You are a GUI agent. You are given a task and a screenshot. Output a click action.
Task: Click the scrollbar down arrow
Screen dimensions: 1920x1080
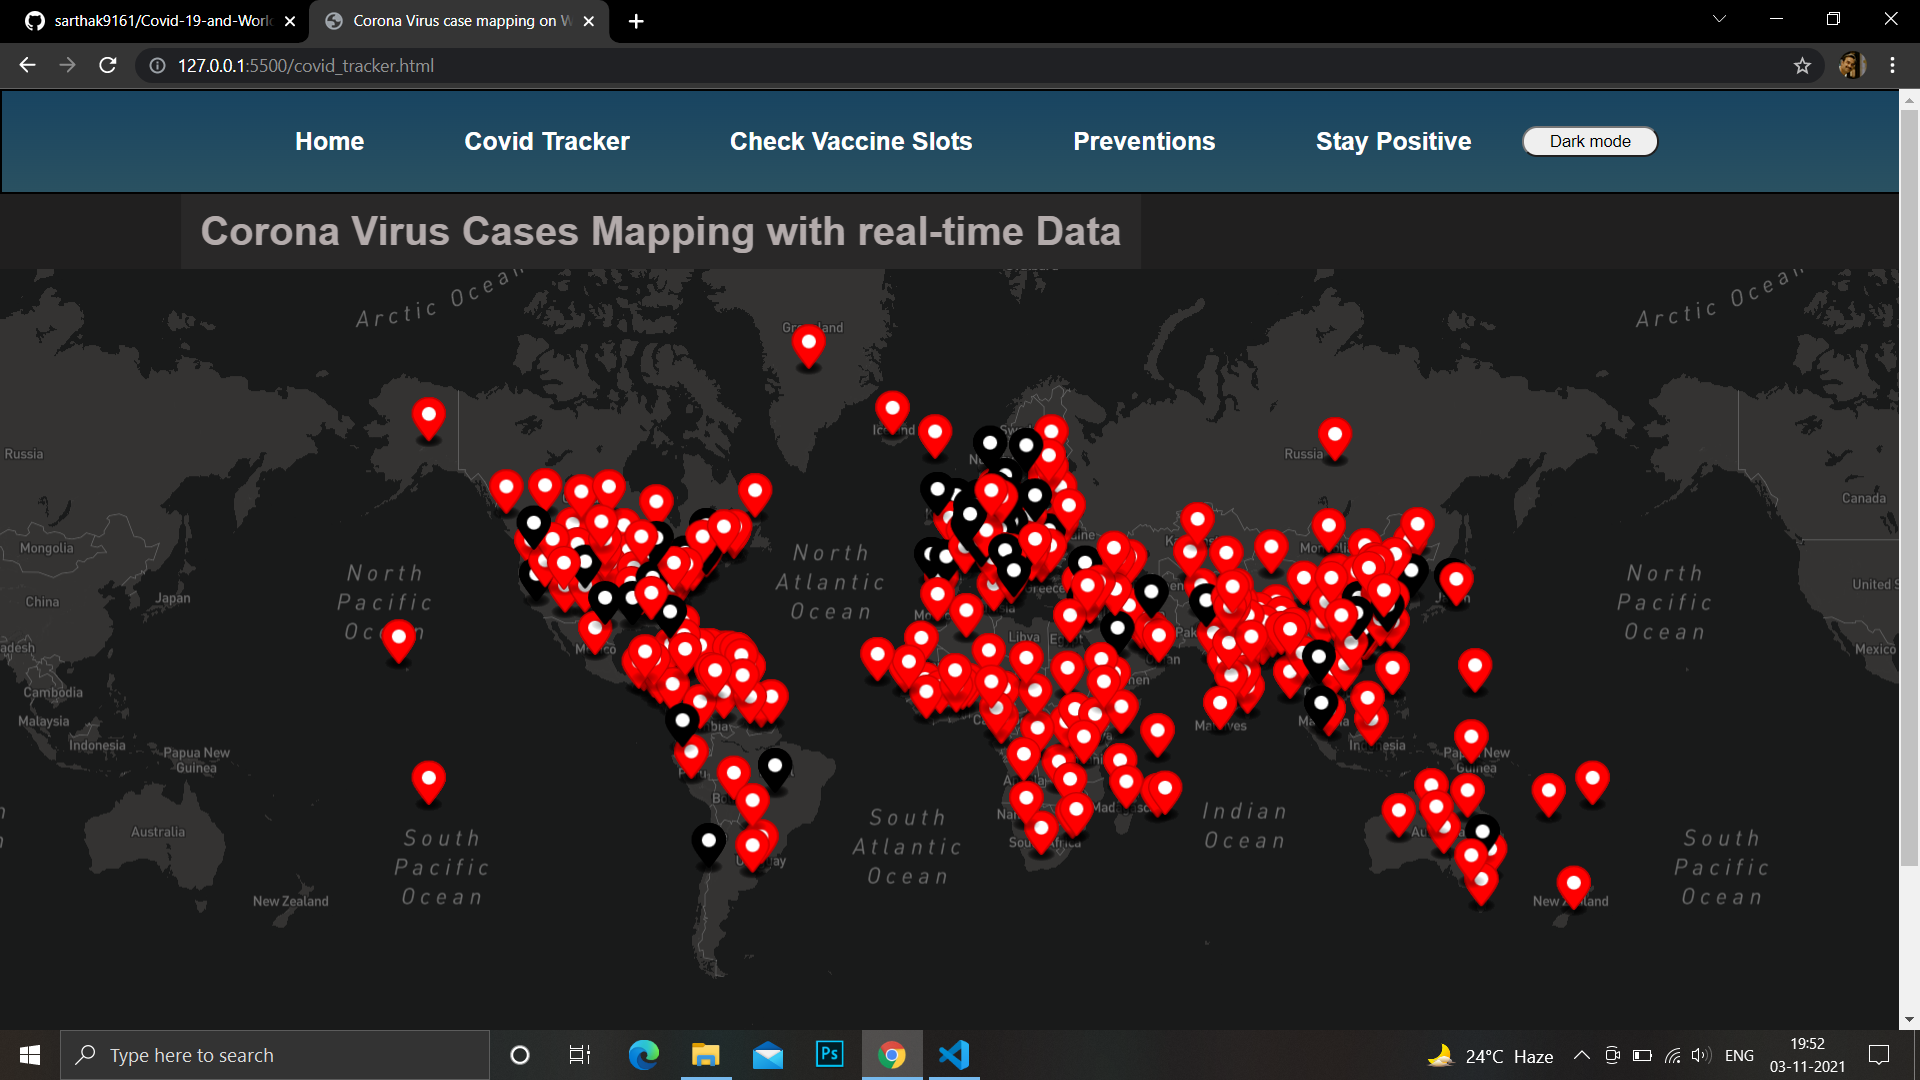(1909, 1019)
